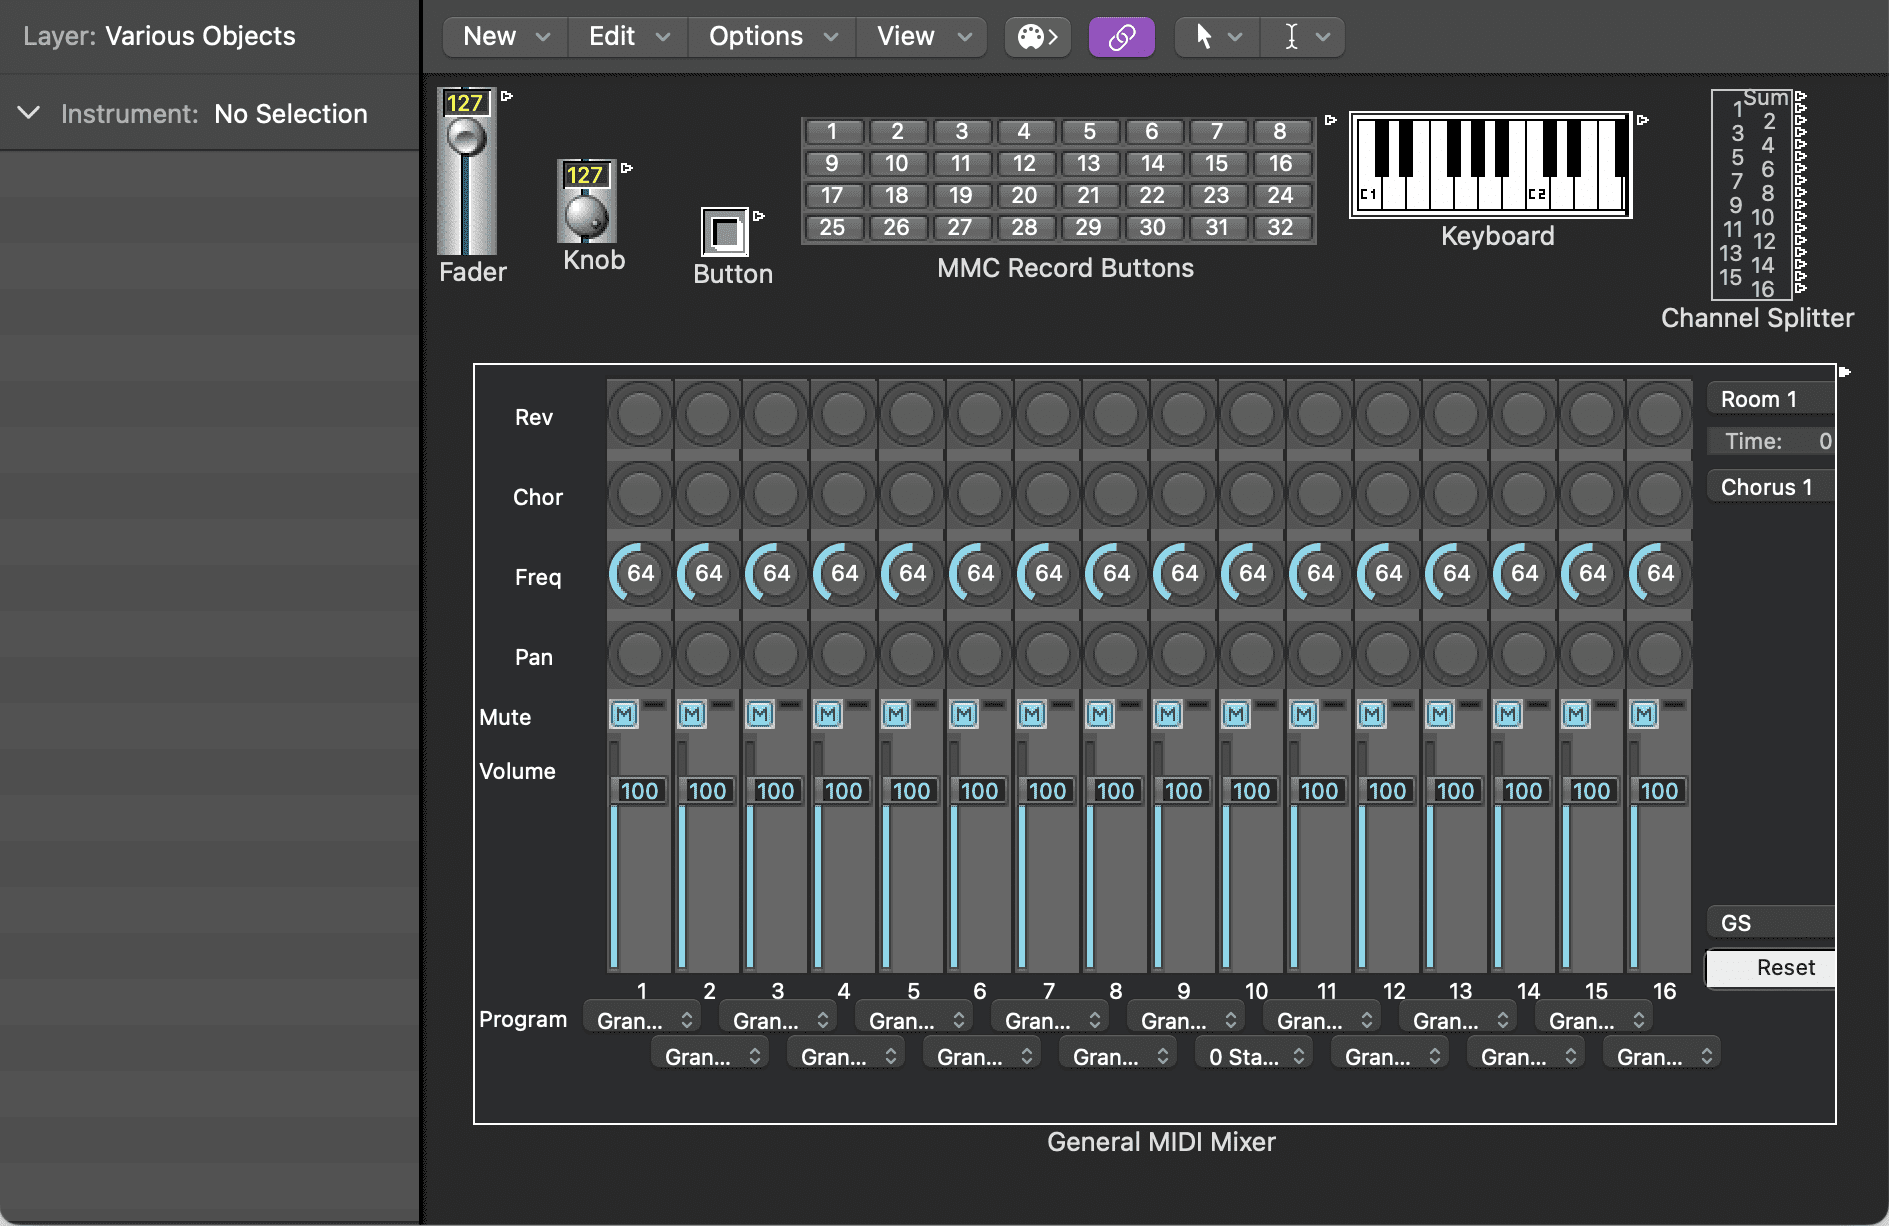Toggle mute on mixer channel 16
The height and width of the screenshot is (1226, 1889).
coord(1644,714)
